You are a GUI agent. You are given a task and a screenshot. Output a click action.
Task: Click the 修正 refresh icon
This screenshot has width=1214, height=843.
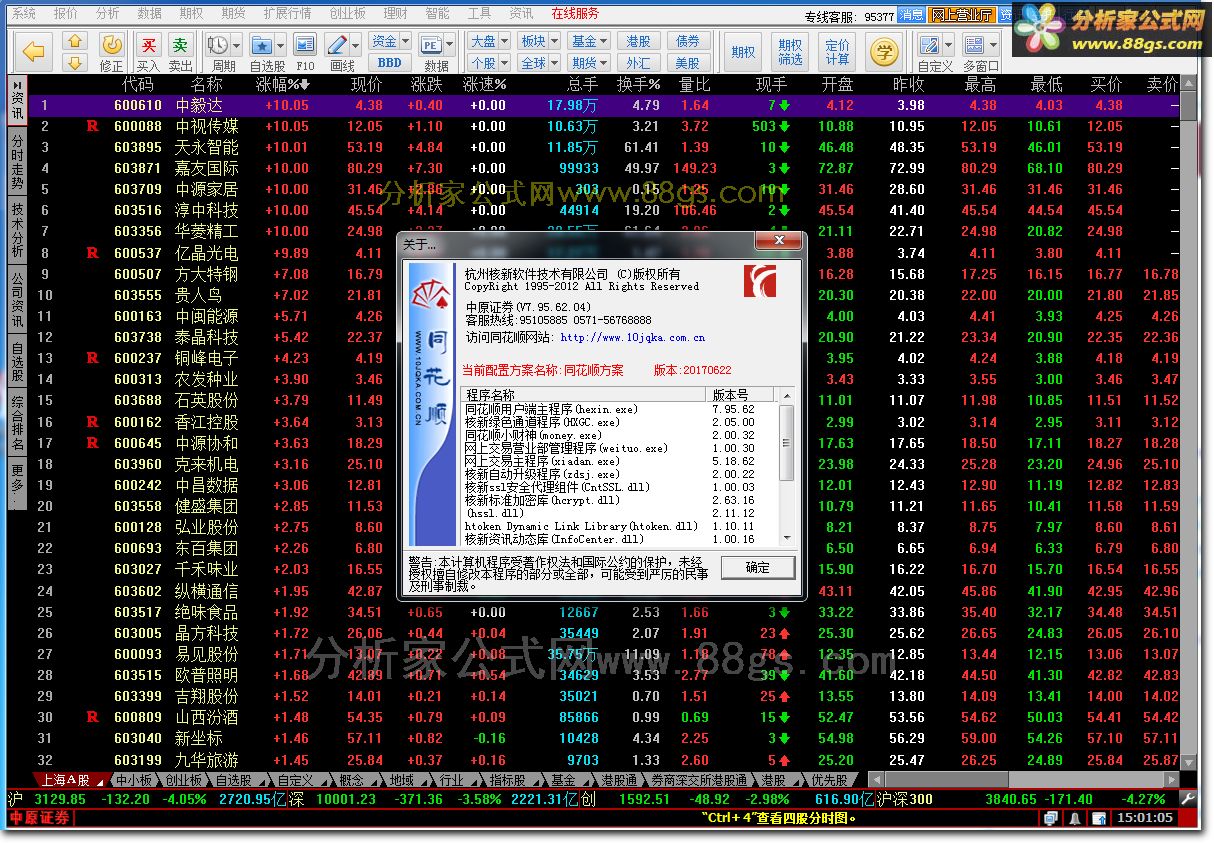tap(112, 45)
